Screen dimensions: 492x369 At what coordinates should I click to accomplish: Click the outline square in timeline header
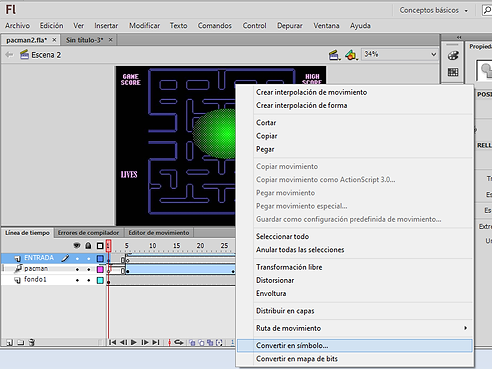pyautogui.click(x=100, y=246)
